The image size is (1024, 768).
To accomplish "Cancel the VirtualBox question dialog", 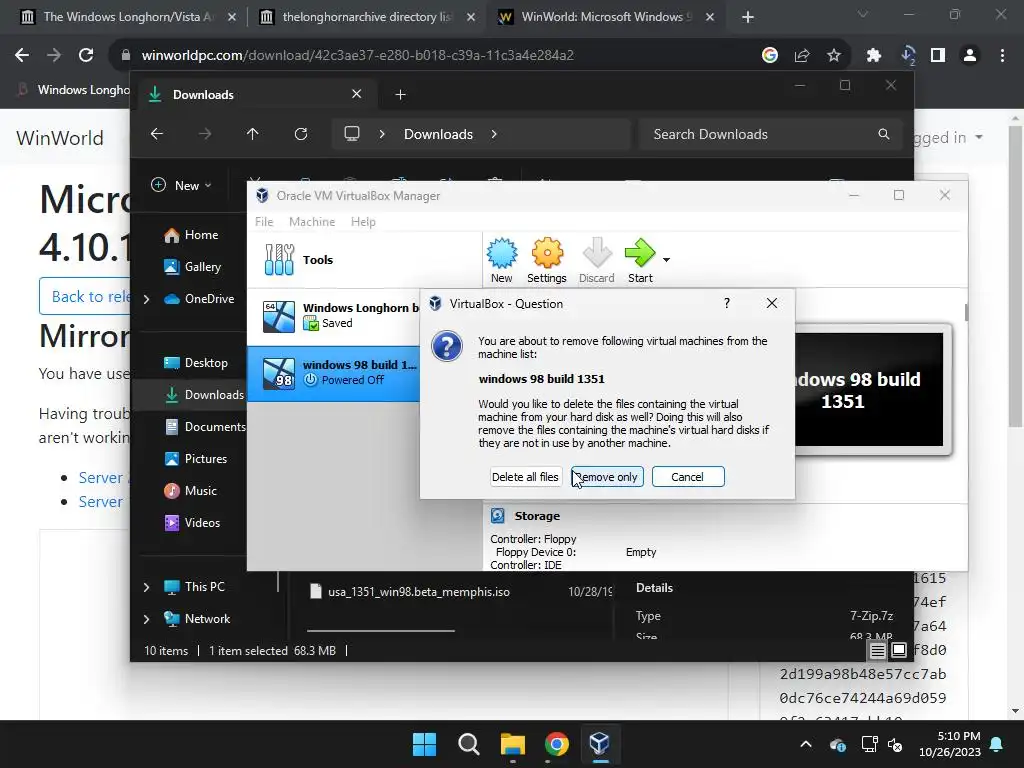I will point(688,477).
